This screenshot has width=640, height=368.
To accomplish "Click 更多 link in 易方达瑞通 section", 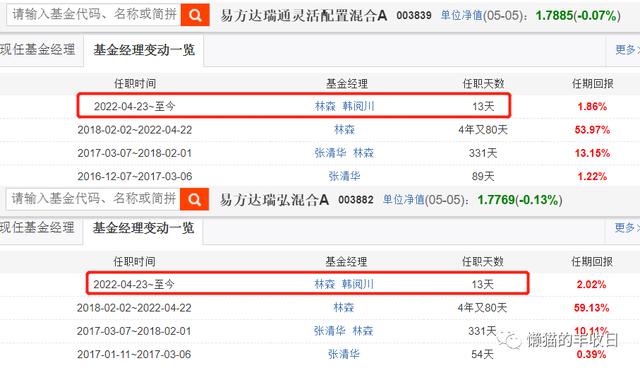I will (627, 50).
